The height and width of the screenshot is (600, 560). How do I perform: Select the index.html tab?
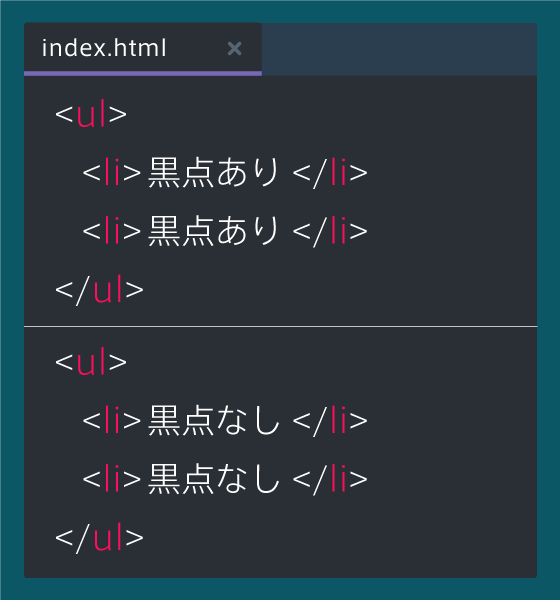coord(143,49)
